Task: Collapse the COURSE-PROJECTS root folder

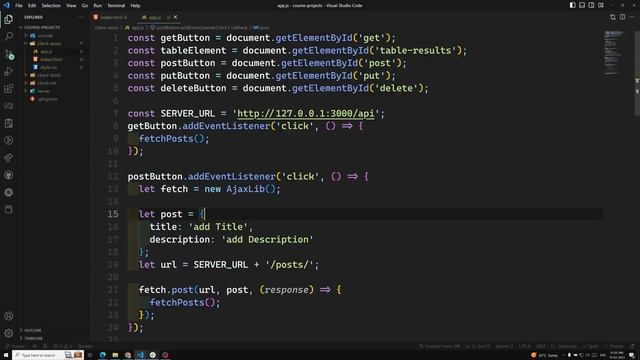Action: [42, 27]
